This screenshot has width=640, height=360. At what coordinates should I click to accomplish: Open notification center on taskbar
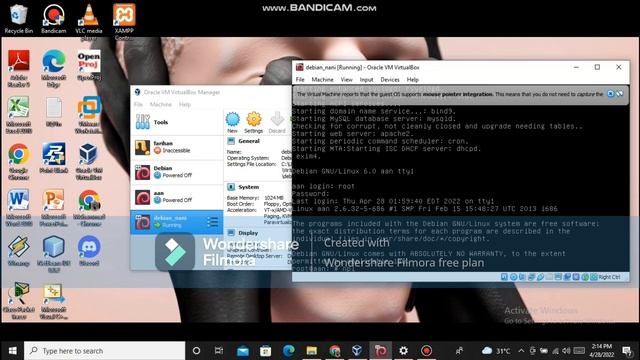click(627, 351)
